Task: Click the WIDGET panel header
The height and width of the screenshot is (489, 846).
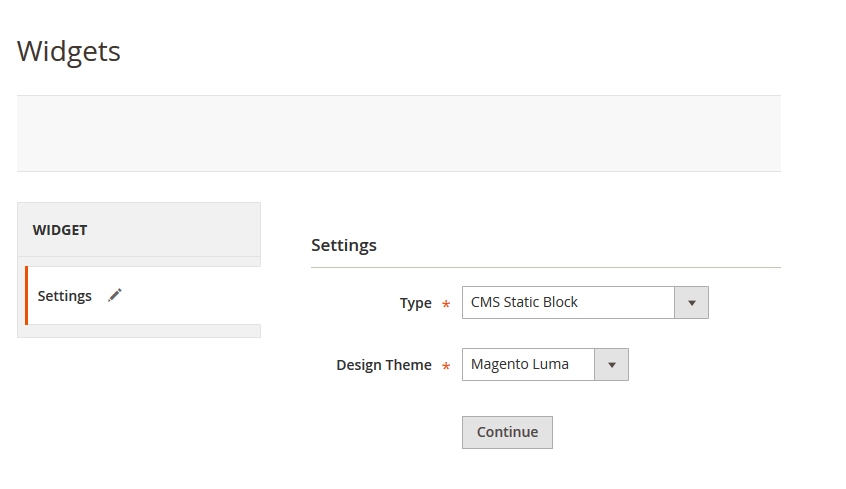Action: [139, 230]
